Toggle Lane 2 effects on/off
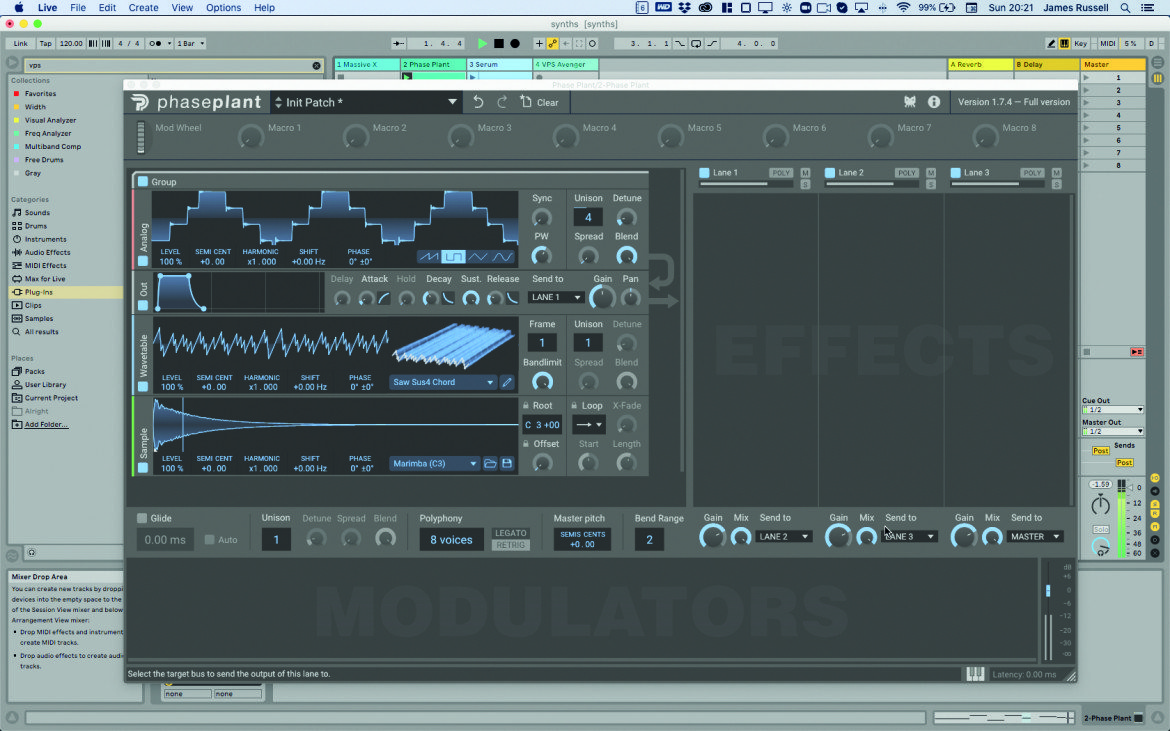Image resolution: width=1170 pixels, height=731 pixels. coord(830,173)
